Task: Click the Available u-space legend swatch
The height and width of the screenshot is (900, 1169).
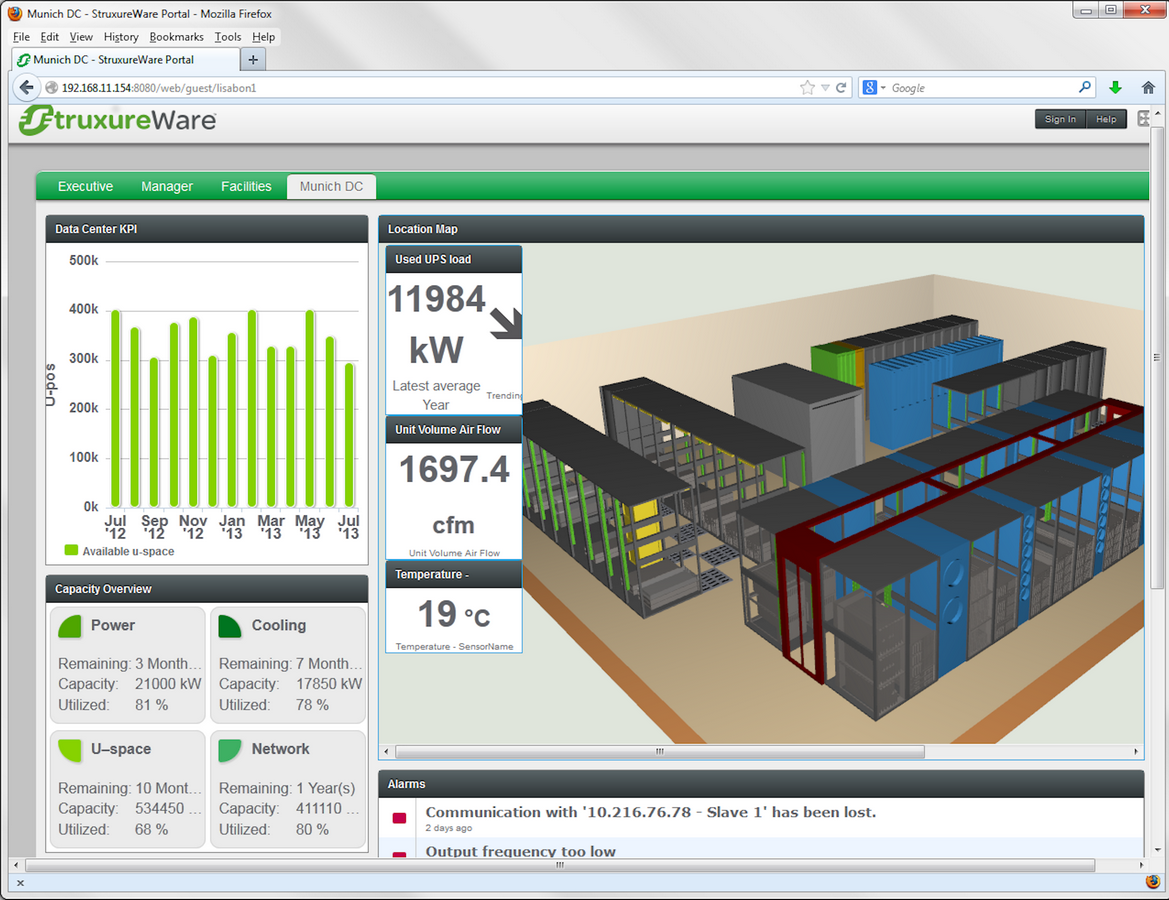Action: [x=71, y=550]
